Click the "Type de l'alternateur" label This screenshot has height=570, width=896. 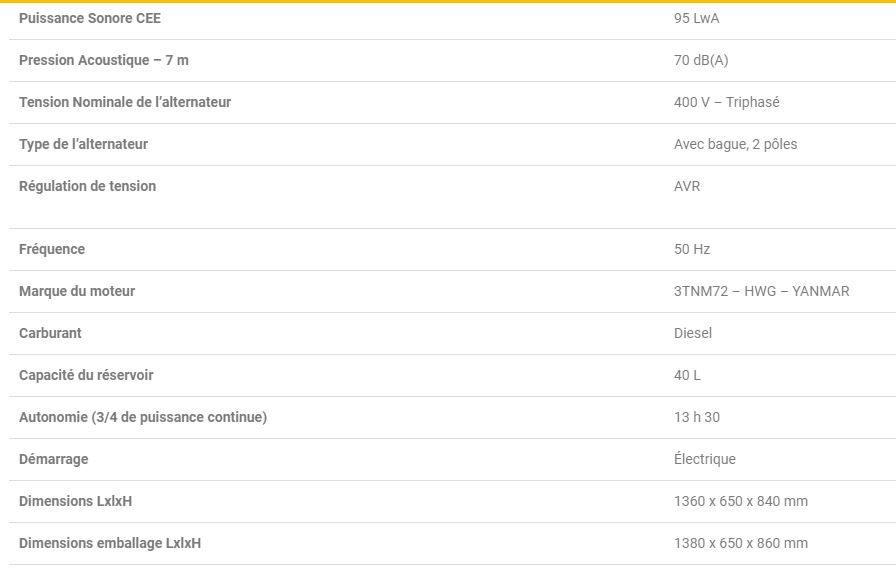point(83,144)
